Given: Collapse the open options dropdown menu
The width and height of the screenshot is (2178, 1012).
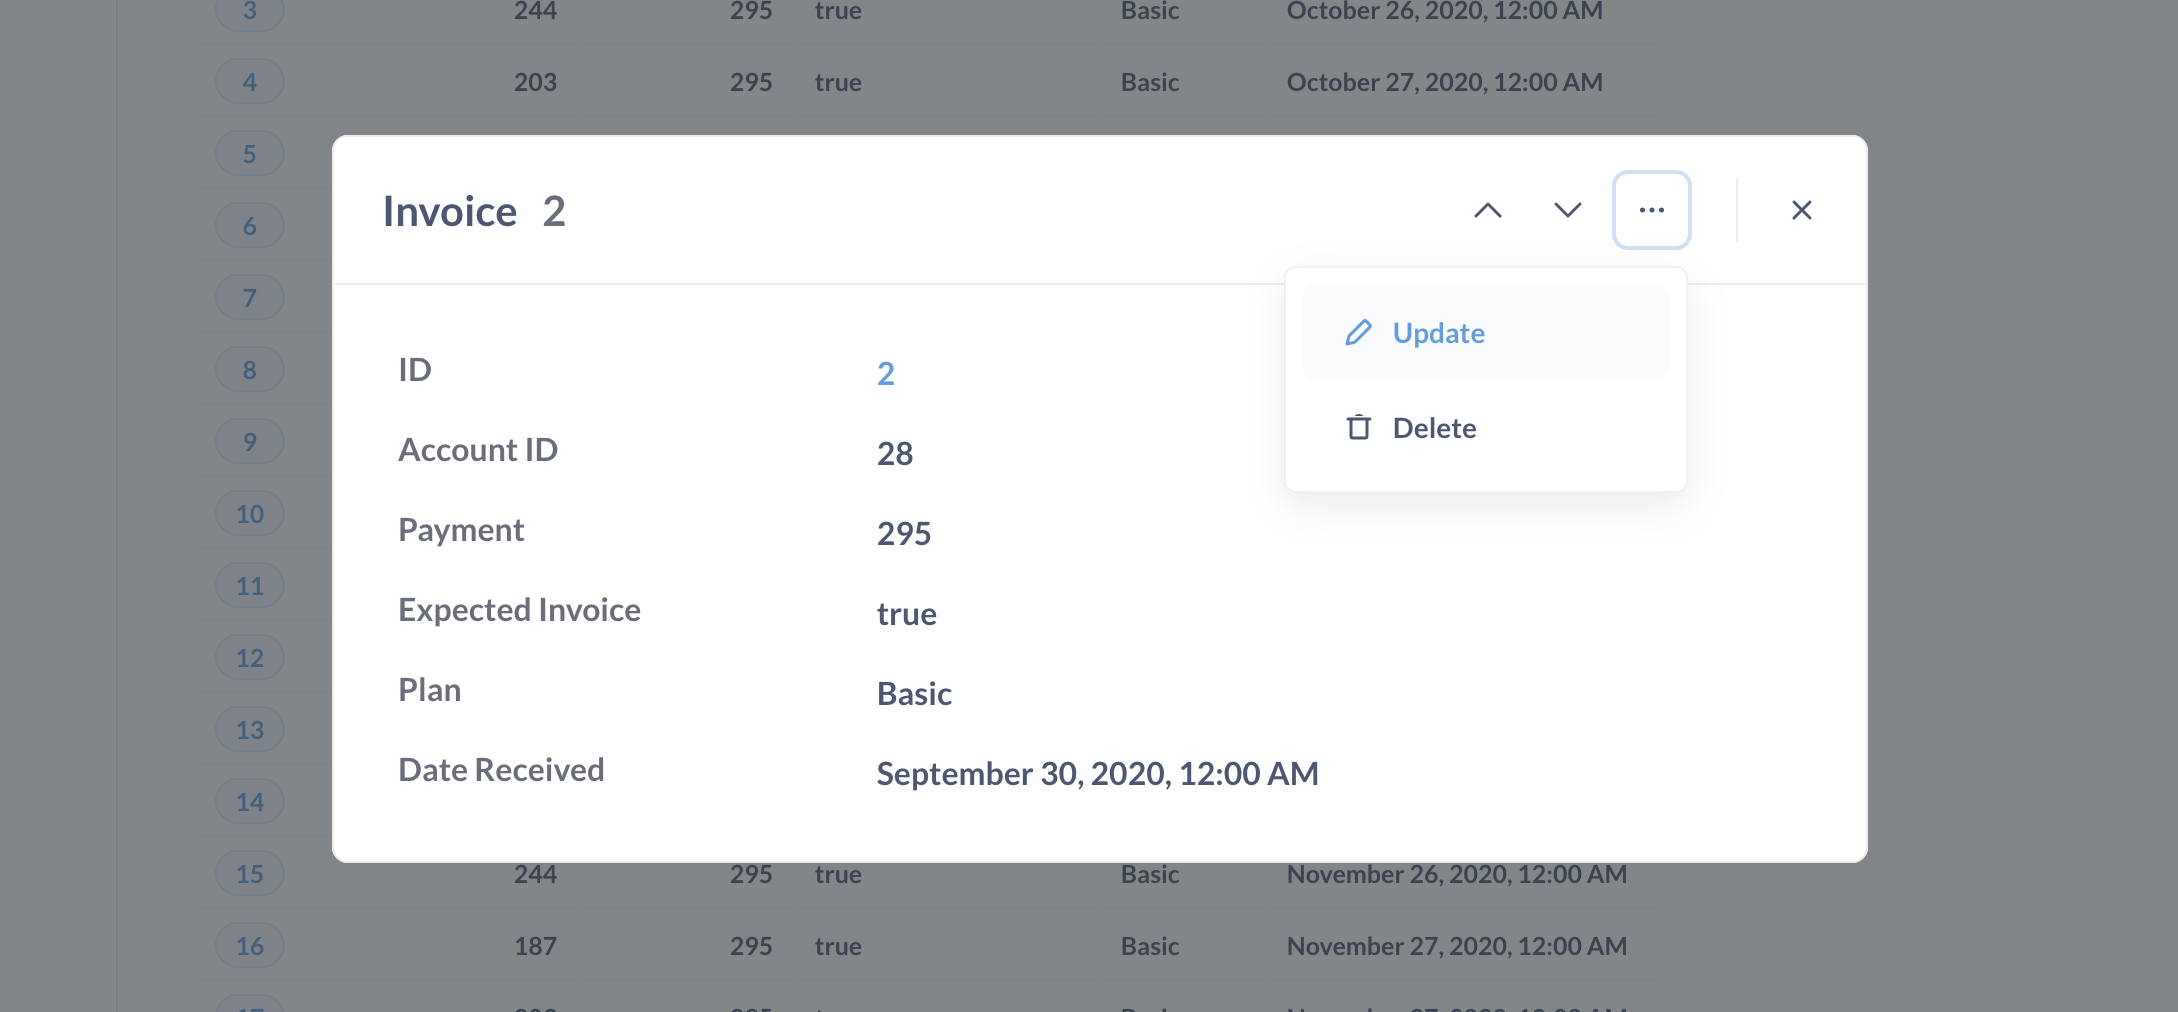Looking at the screenshot, I should [1651, 210].
